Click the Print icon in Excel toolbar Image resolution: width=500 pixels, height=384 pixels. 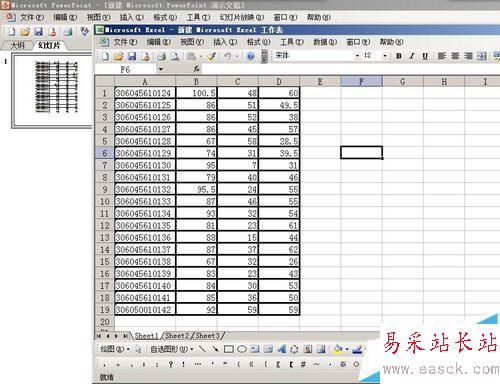[162, 56]
